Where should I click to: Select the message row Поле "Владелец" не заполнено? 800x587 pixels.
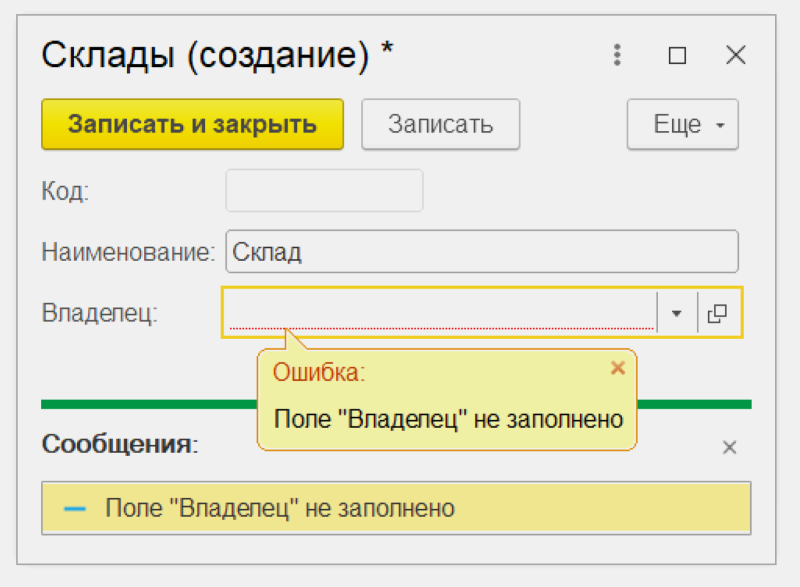[x=396, y=508]
